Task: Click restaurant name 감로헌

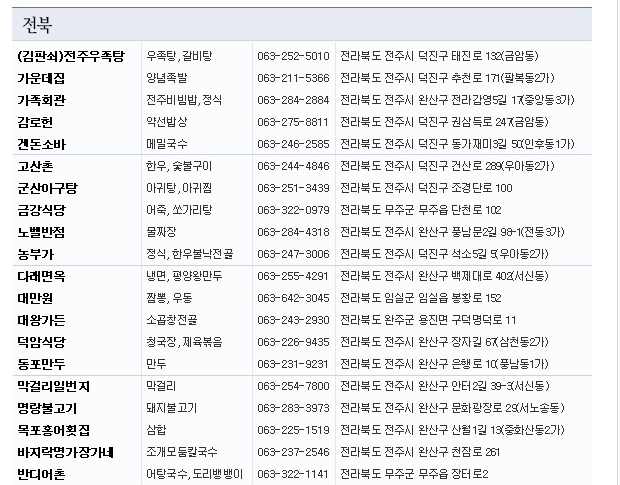Action: click(35, 122)
